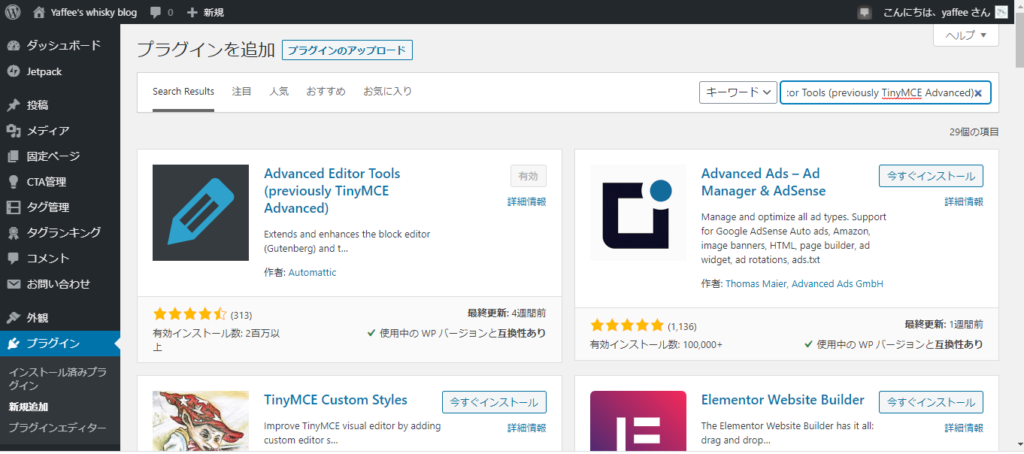Click the user avatar in the admin bar
The height and width of the screenshot is (454, 1024).
click(x=1001, y=12)
